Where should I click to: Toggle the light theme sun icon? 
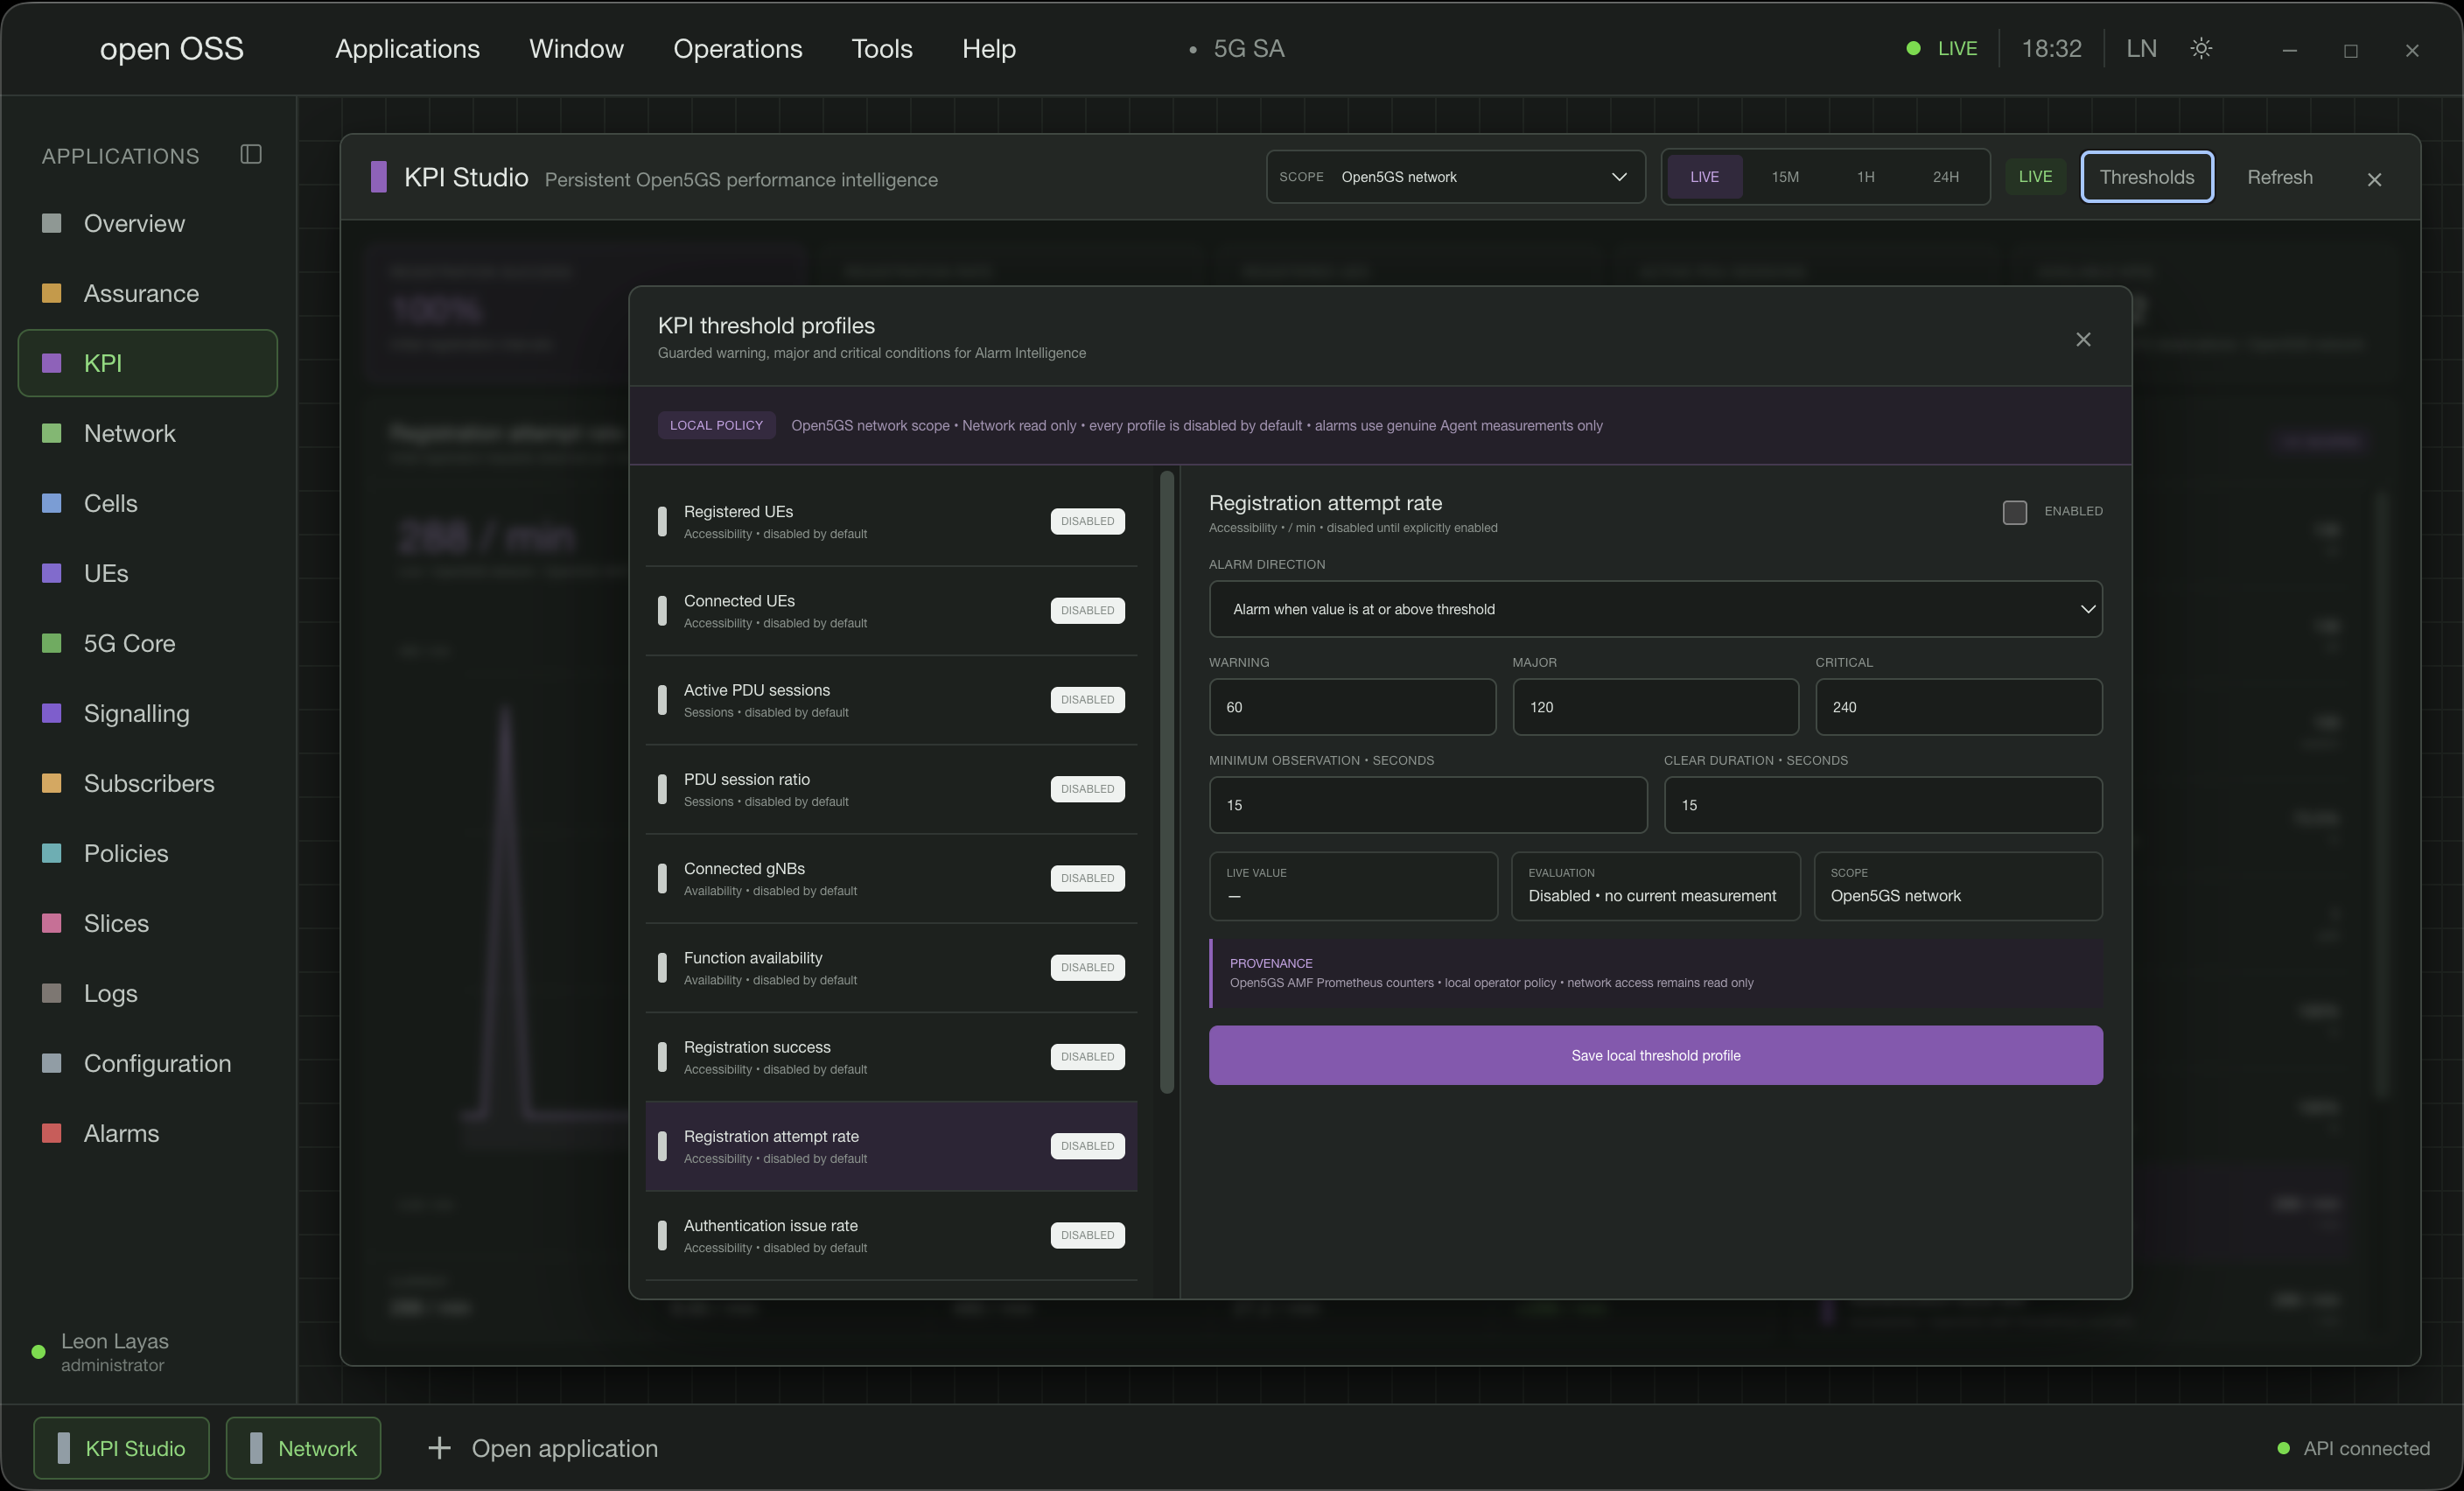(2201, 48)
